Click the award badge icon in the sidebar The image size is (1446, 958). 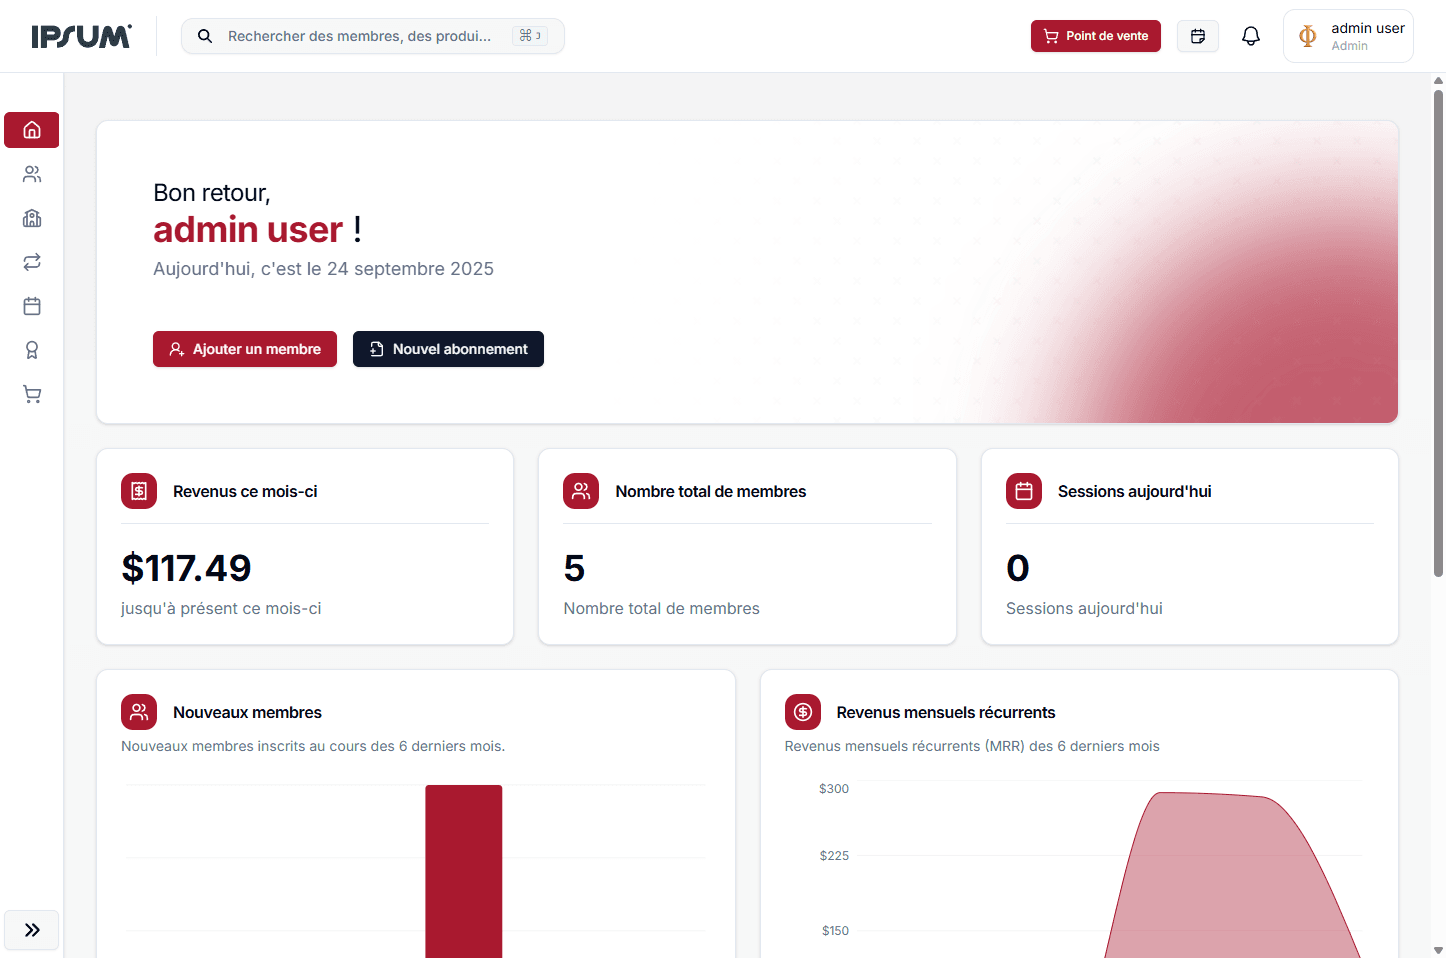click(x=31, y=350)
